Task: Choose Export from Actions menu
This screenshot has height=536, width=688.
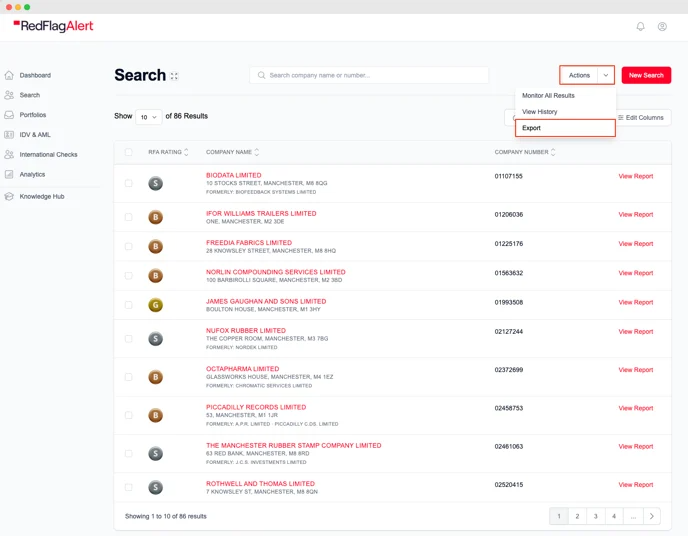Action: (x=566, y=128)
